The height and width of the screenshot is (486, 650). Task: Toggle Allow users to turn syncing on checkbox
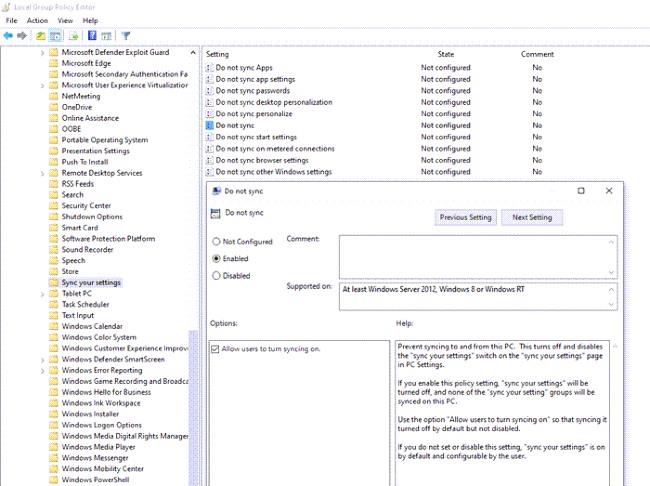coord(215,349)
